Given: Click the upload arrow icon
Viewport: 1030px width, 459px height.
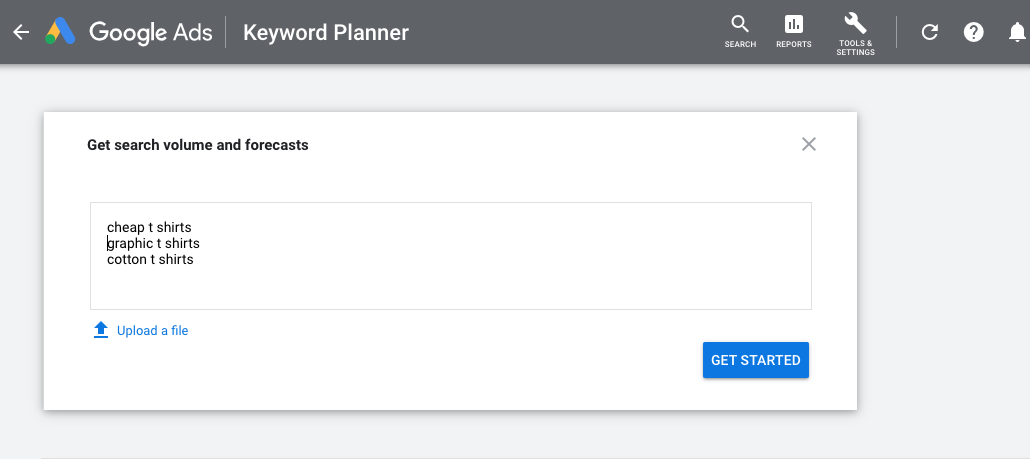Looking at the screenshot, I should pos(100,330).
